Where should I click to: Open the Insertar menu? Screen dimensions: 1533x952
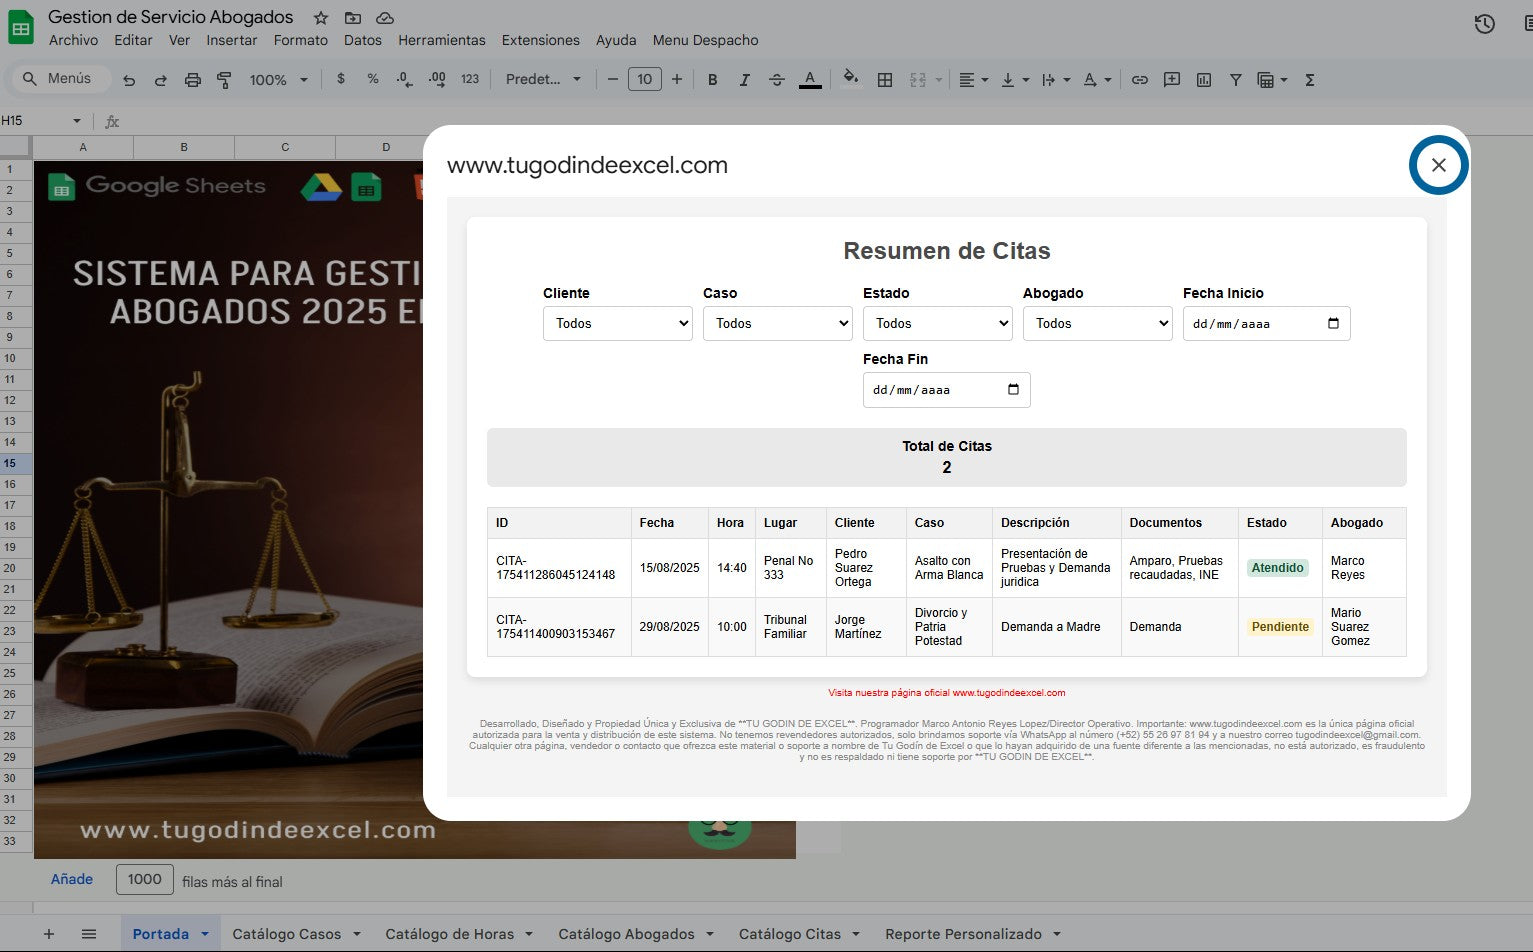231,40
